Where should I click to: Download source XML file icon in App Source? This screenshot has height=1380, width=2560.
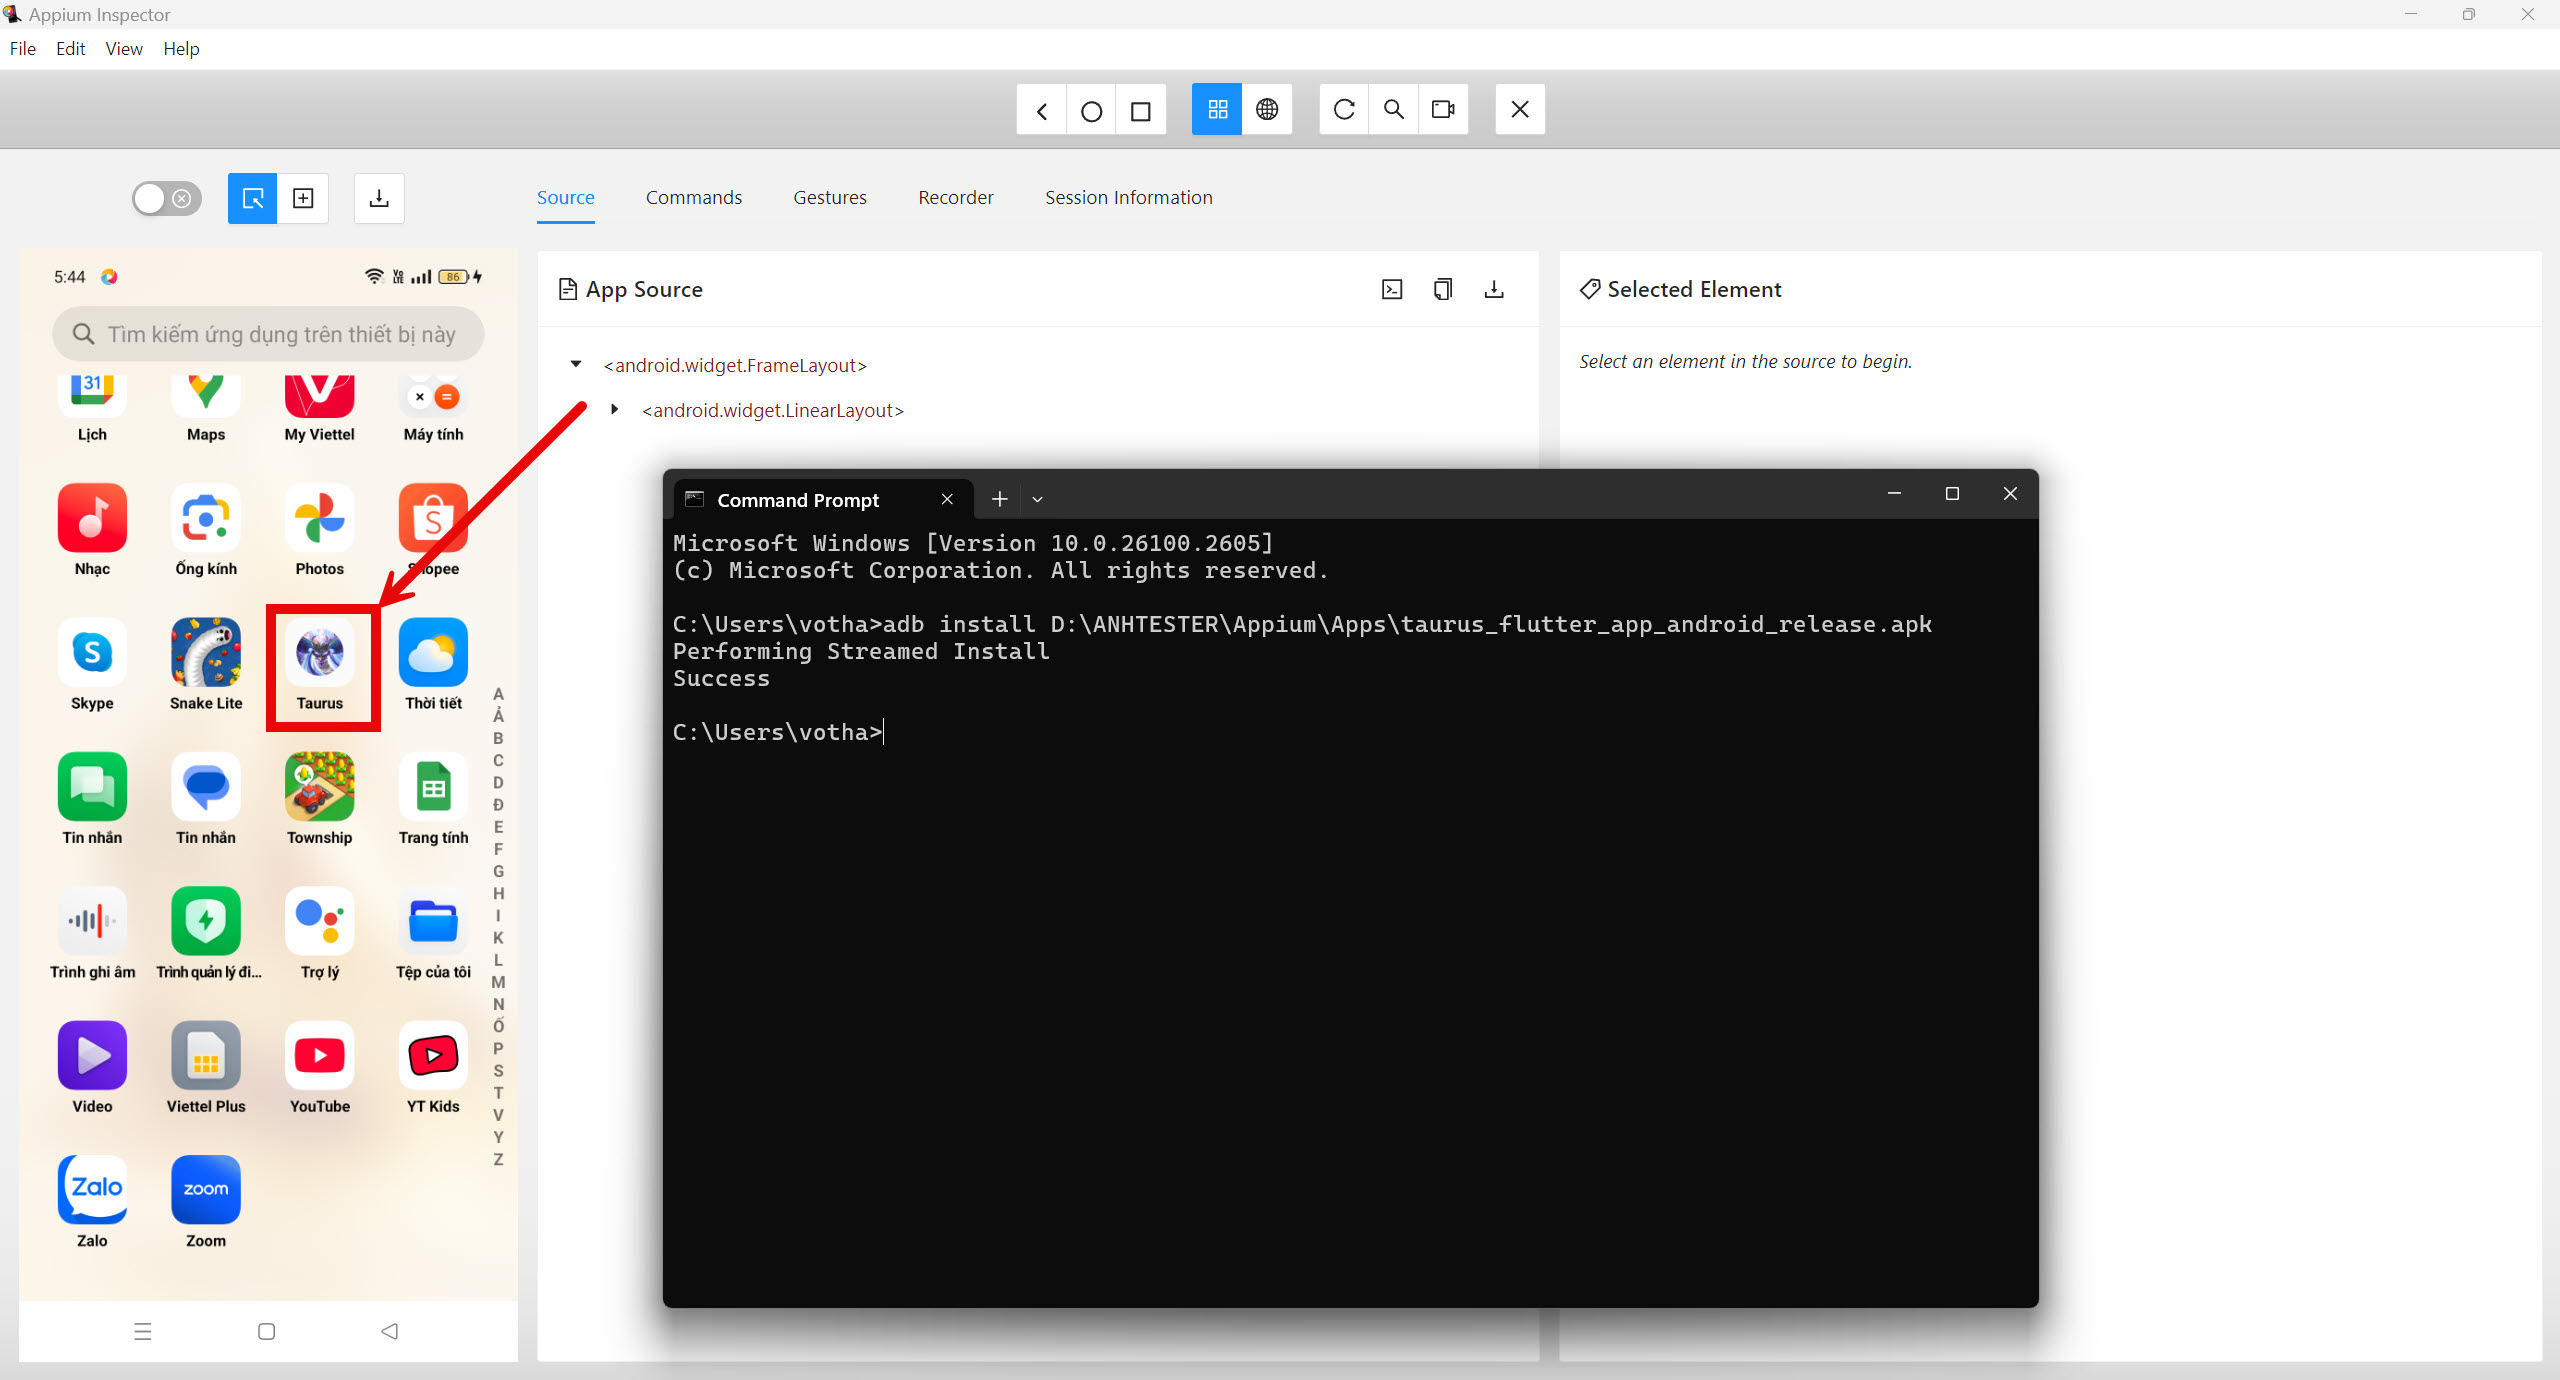(1494, 290)
